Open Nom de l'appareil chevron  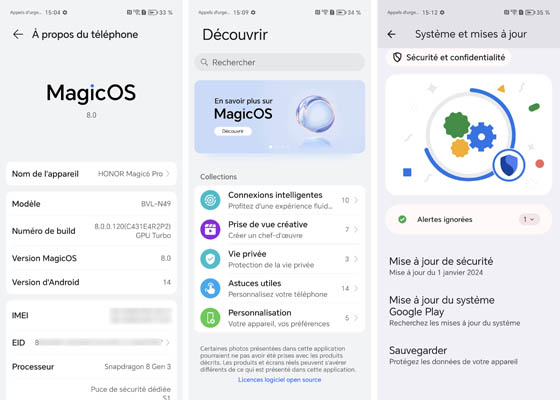pyautogui.click(x=168, y=174)
